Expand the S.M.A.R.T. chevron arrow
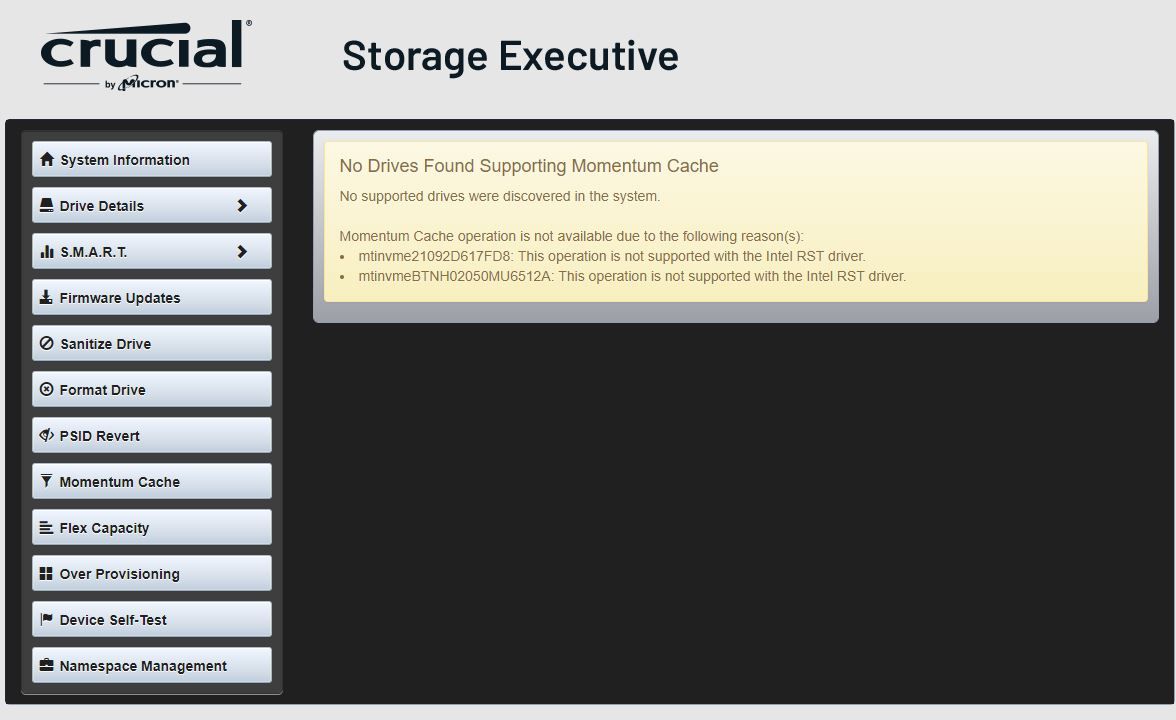Image resolution: width=1176 pixels, height=720 pixels. click(241, 252)
